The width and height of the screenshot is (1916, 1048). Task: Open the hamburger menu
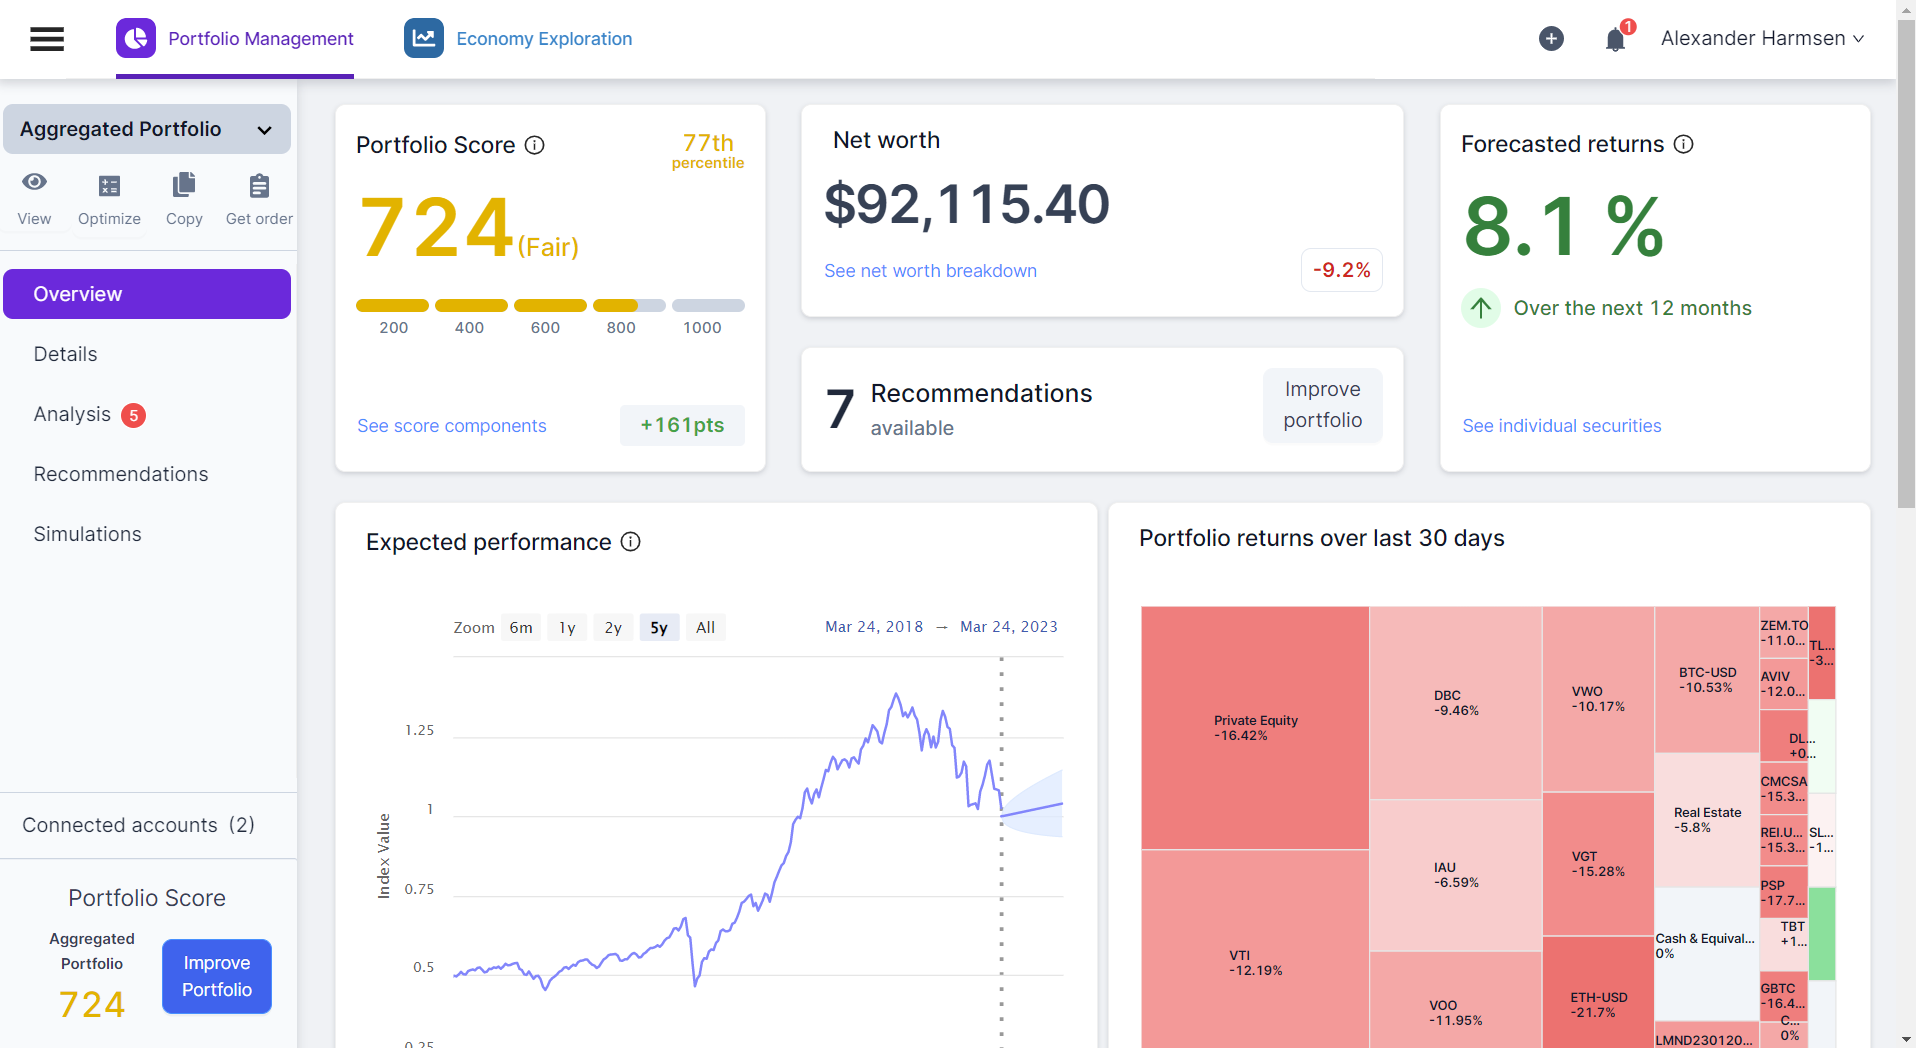point(47,39)
